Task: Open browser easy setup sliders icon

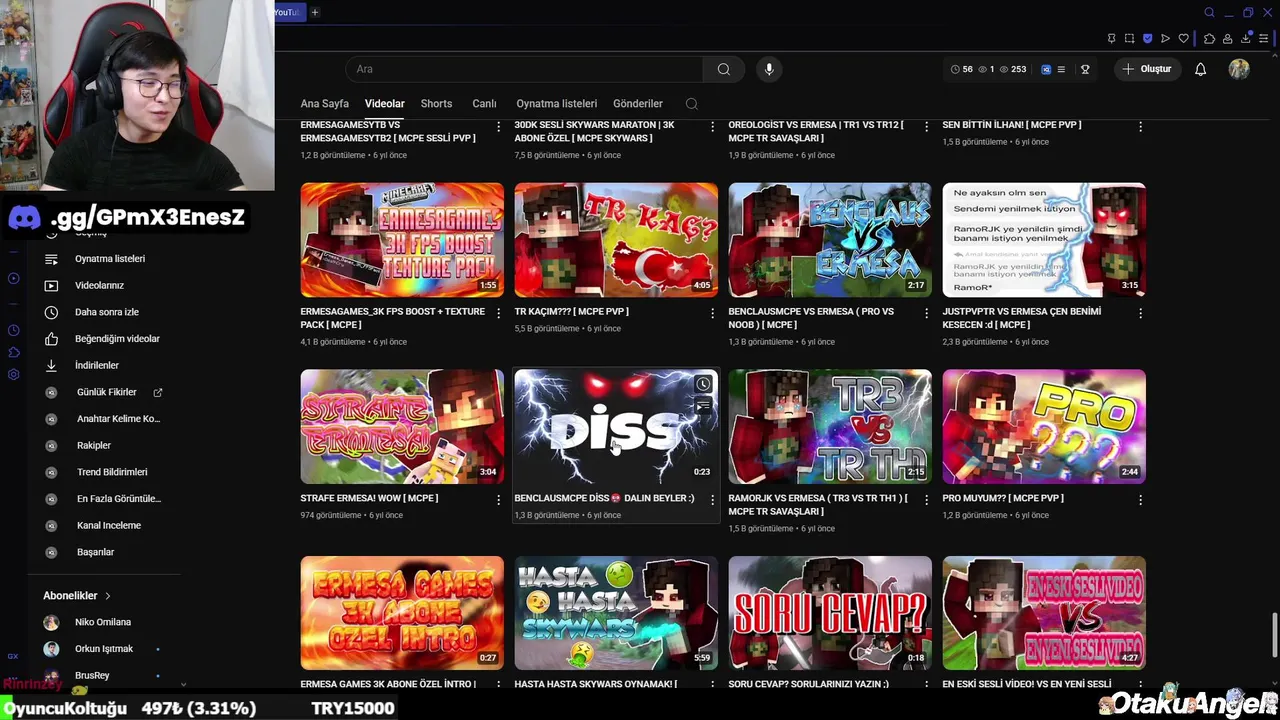Action: 1263,39
